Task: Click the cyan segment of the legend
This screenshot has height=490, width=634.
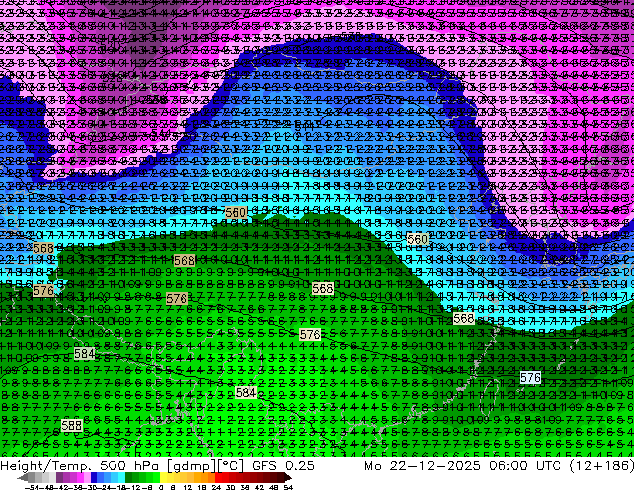Action: tap(121, 477)
